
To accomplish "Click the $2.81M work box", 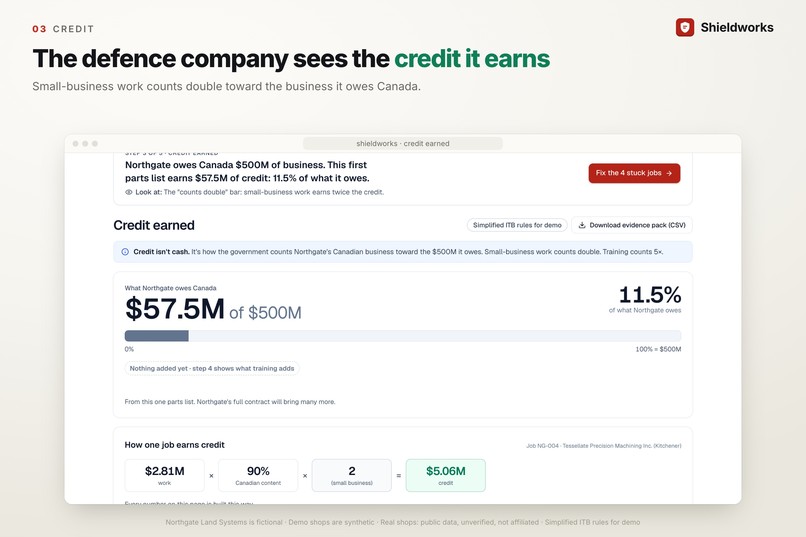I will (164, 475).
